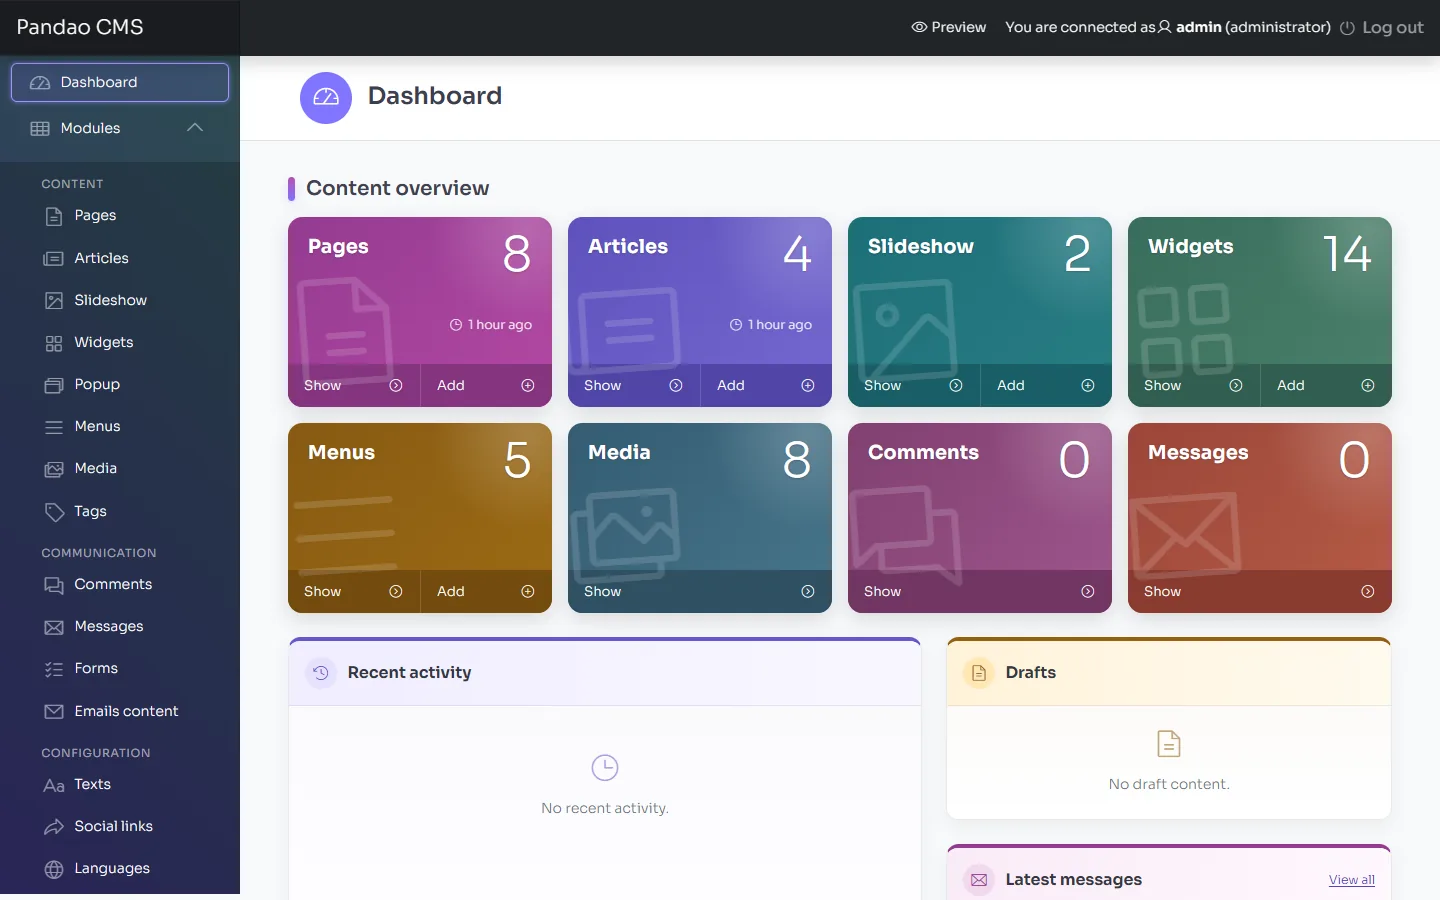Show comments from the Comments card
The height and width of the screenshot is (900, 1440).
980,591
